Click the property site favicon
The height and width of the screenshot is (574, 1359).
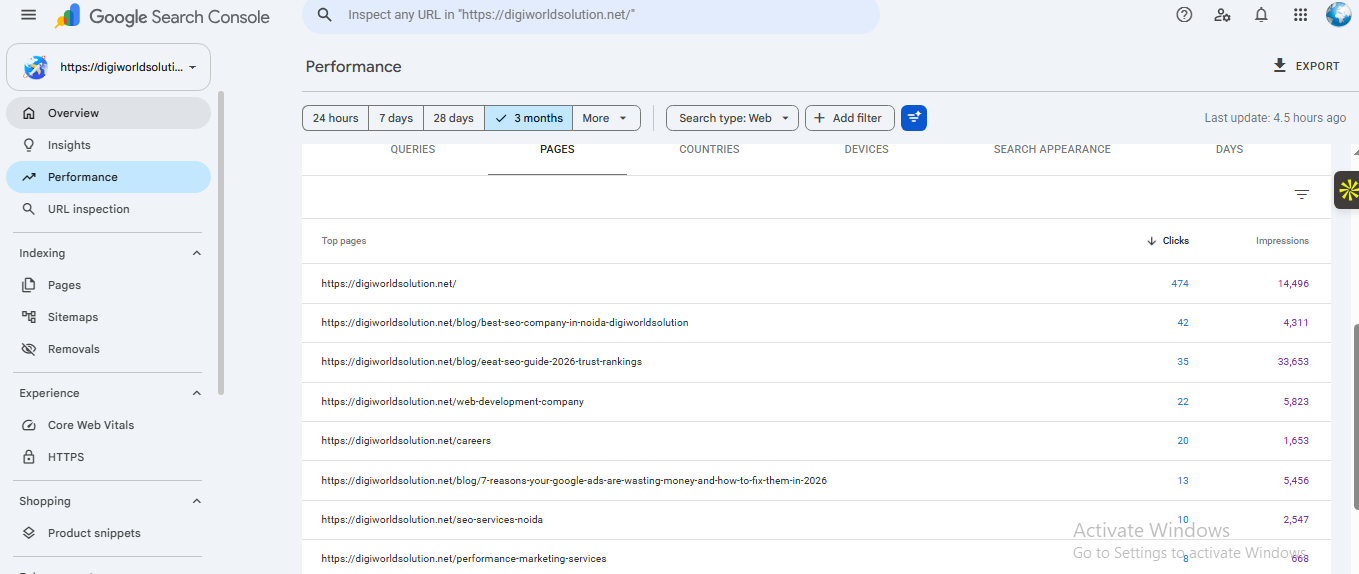click(36, 67)
